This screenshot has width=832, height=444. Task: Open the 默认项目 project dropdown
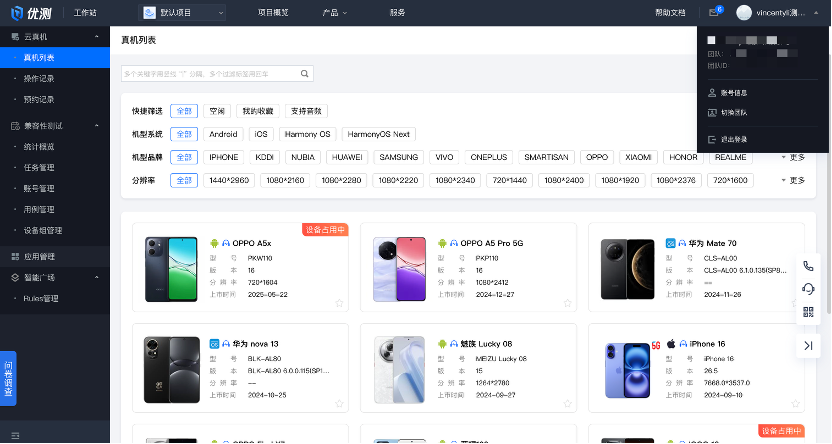[182, 13]
